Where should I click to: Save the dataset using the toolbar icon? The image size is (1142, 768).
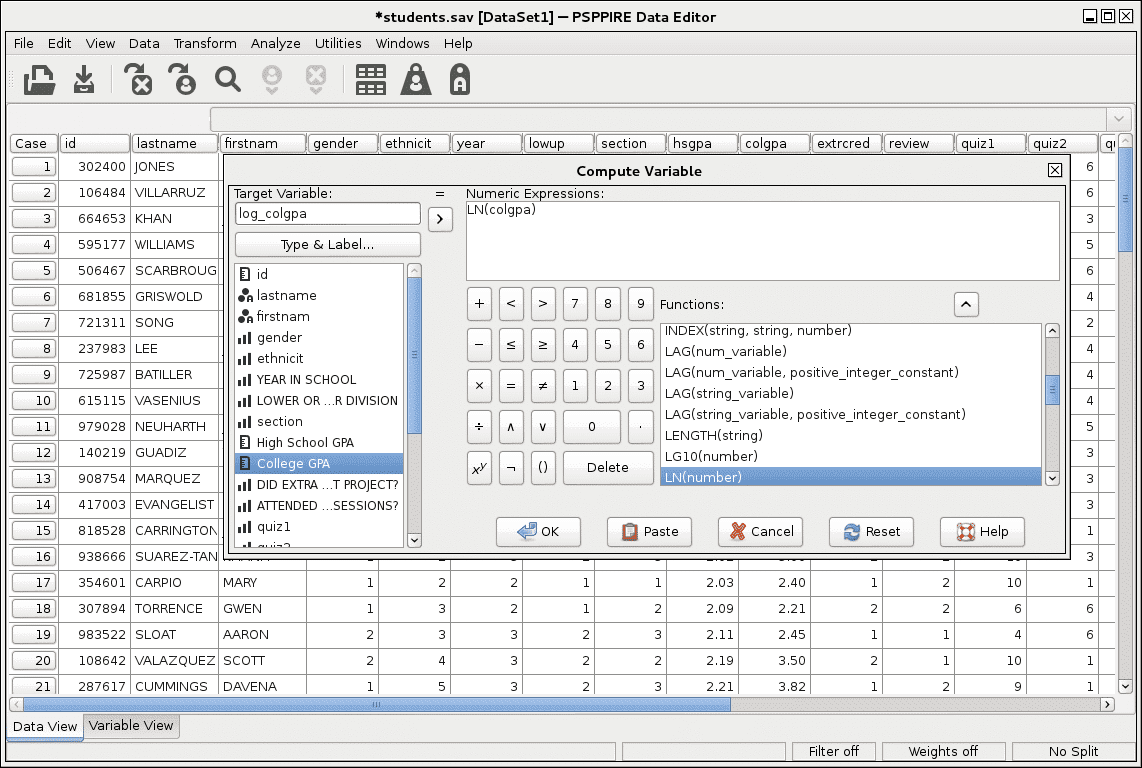(83, 80)
